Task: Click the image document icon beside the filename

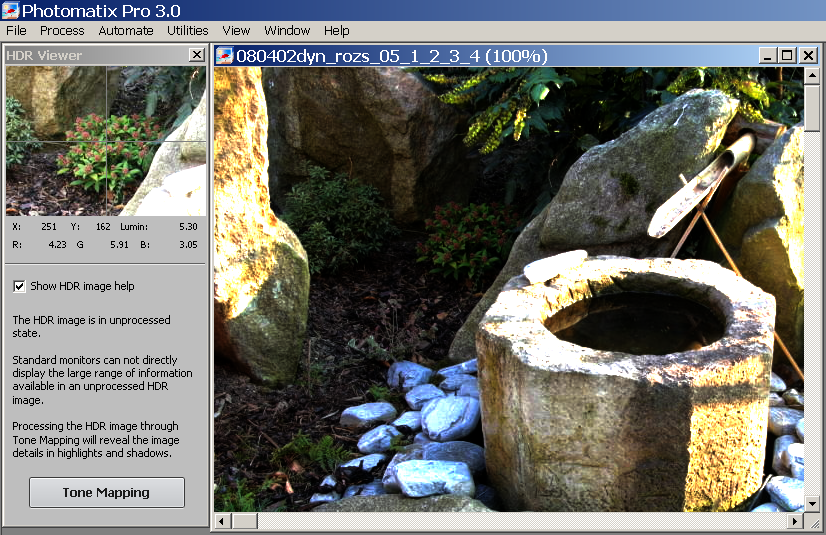Action: [x=225, y=55]
